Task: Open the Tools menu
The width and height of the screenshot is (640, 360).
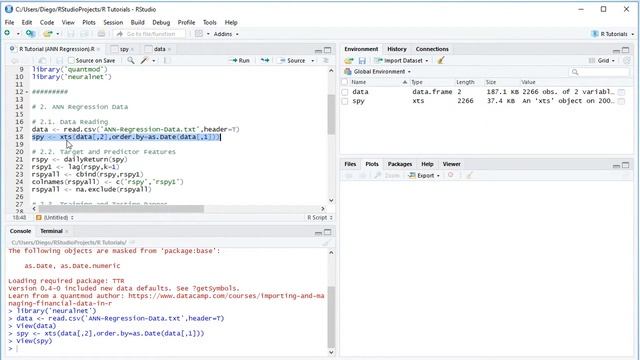Action: (210, 22)
